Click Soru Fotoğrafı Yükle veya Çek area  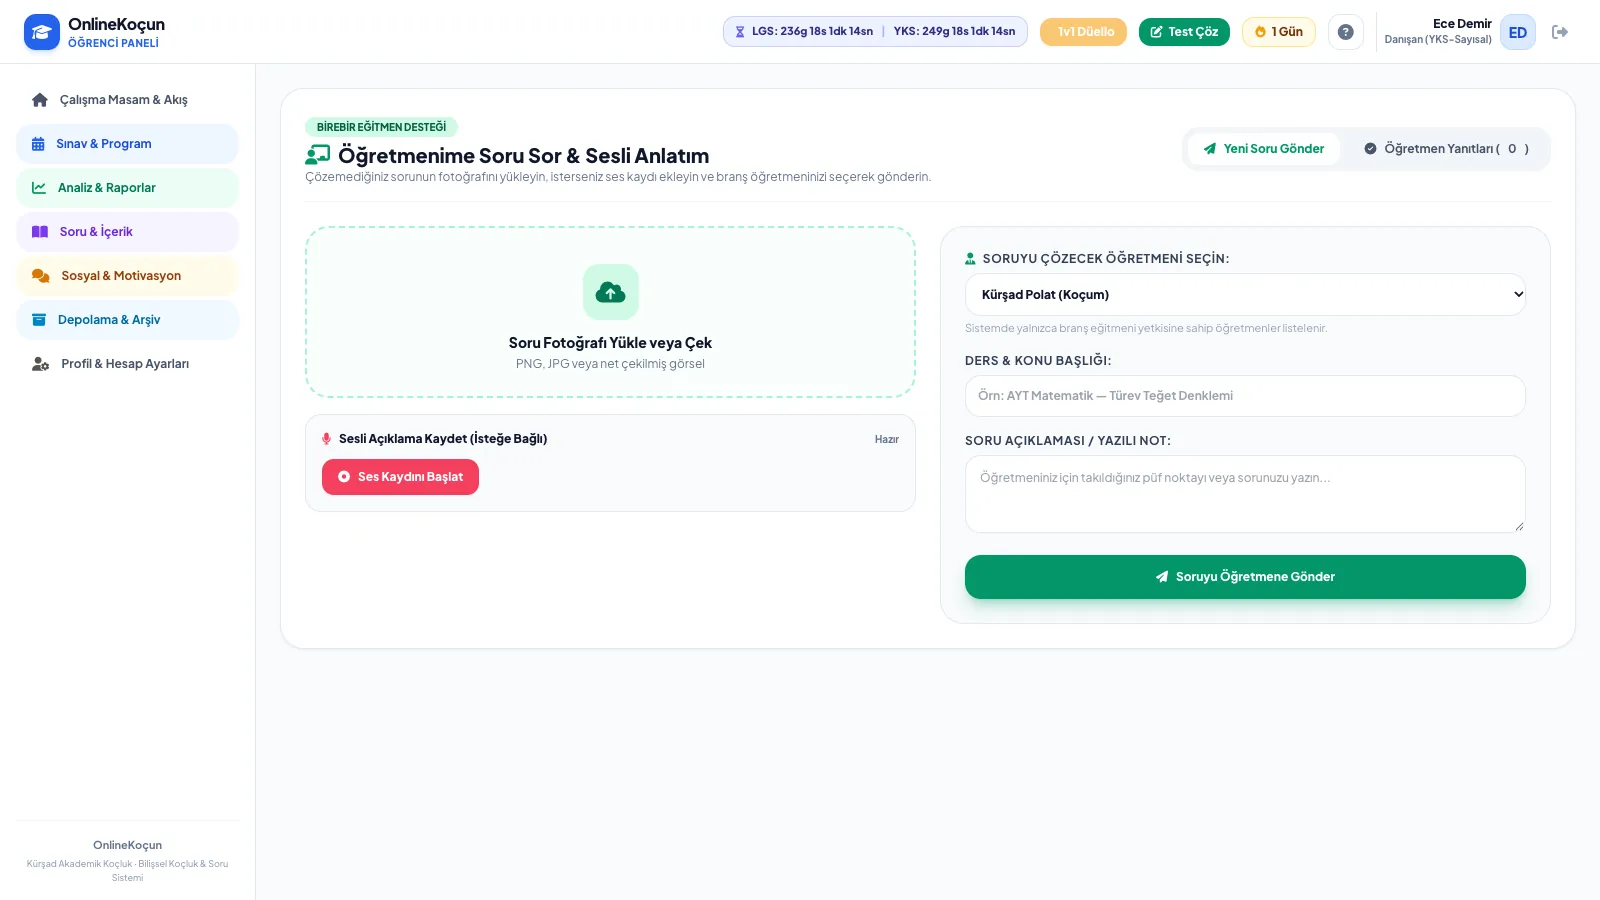pos(610,312)
